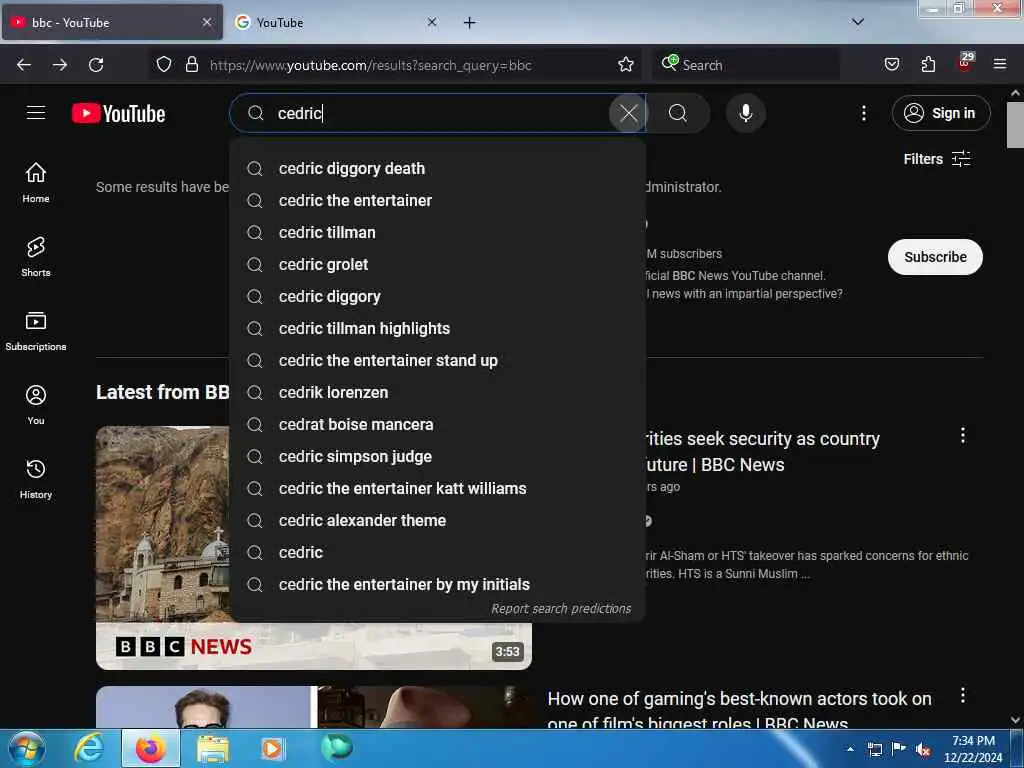Select suggestion 'cedric grolet'

(438, 264)
